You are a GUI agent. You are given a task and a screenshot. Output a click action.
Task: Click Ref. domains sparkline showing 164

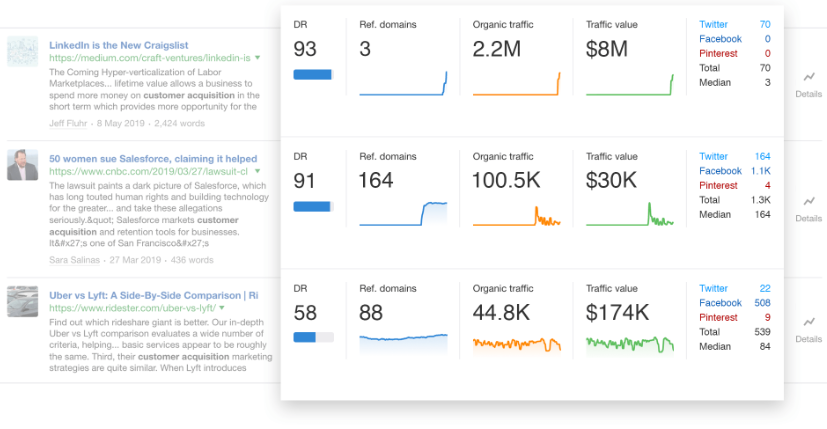(403, 214)
